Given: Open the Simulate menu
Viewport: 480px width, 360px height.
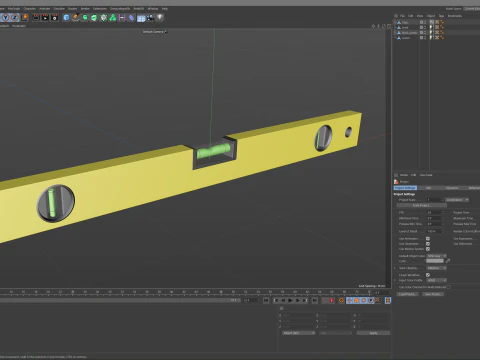Looking at the screenshot, I should 59,9.
